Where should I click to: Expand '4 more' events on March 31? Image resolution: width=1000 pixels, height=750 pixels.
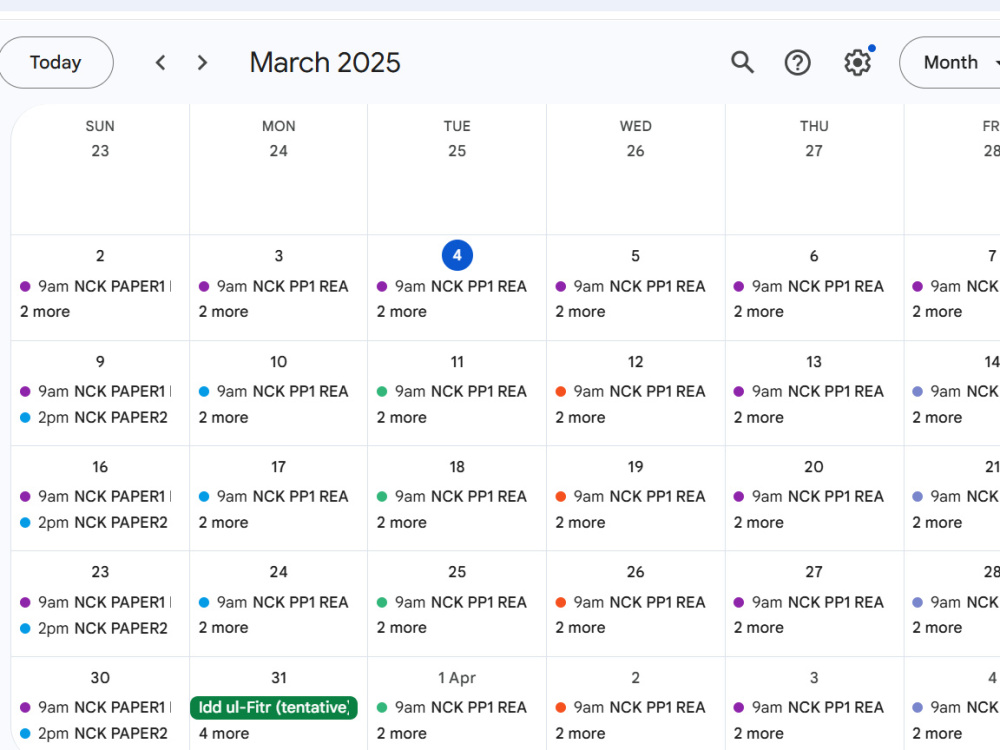click(224, 733)
